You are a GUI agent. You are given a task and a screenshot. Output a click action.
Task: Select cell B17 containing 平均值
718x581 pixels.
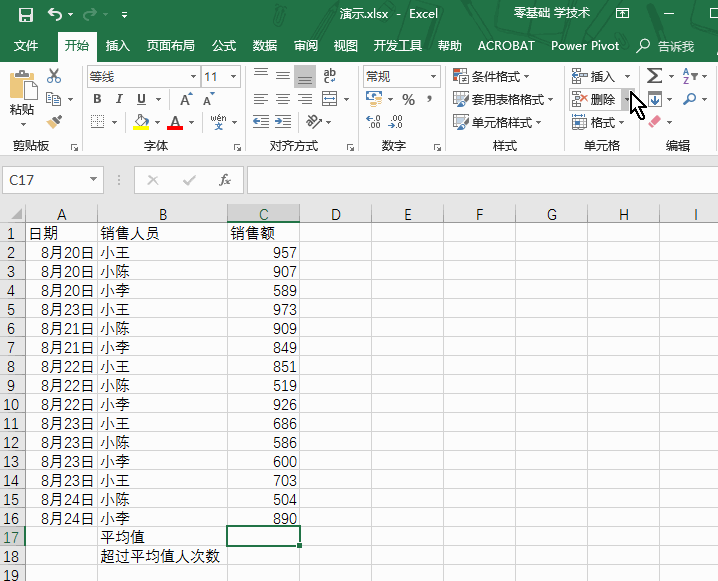pyautogui.click(x=163, y=537)
